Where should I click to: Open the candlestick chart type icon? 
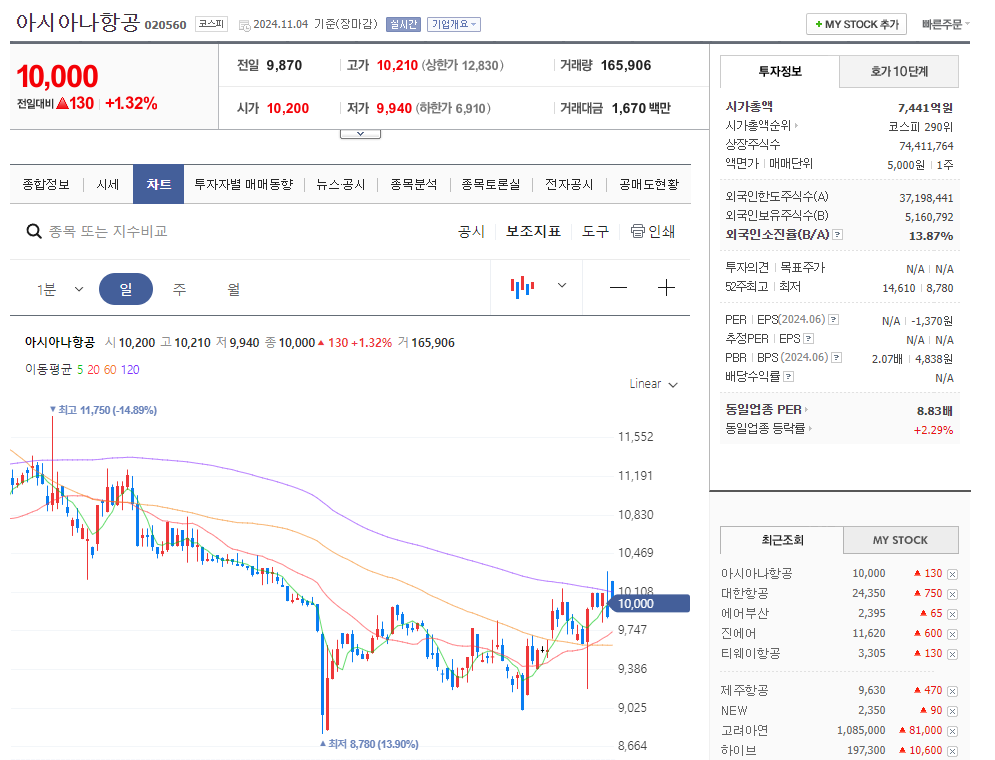point(522,287)
